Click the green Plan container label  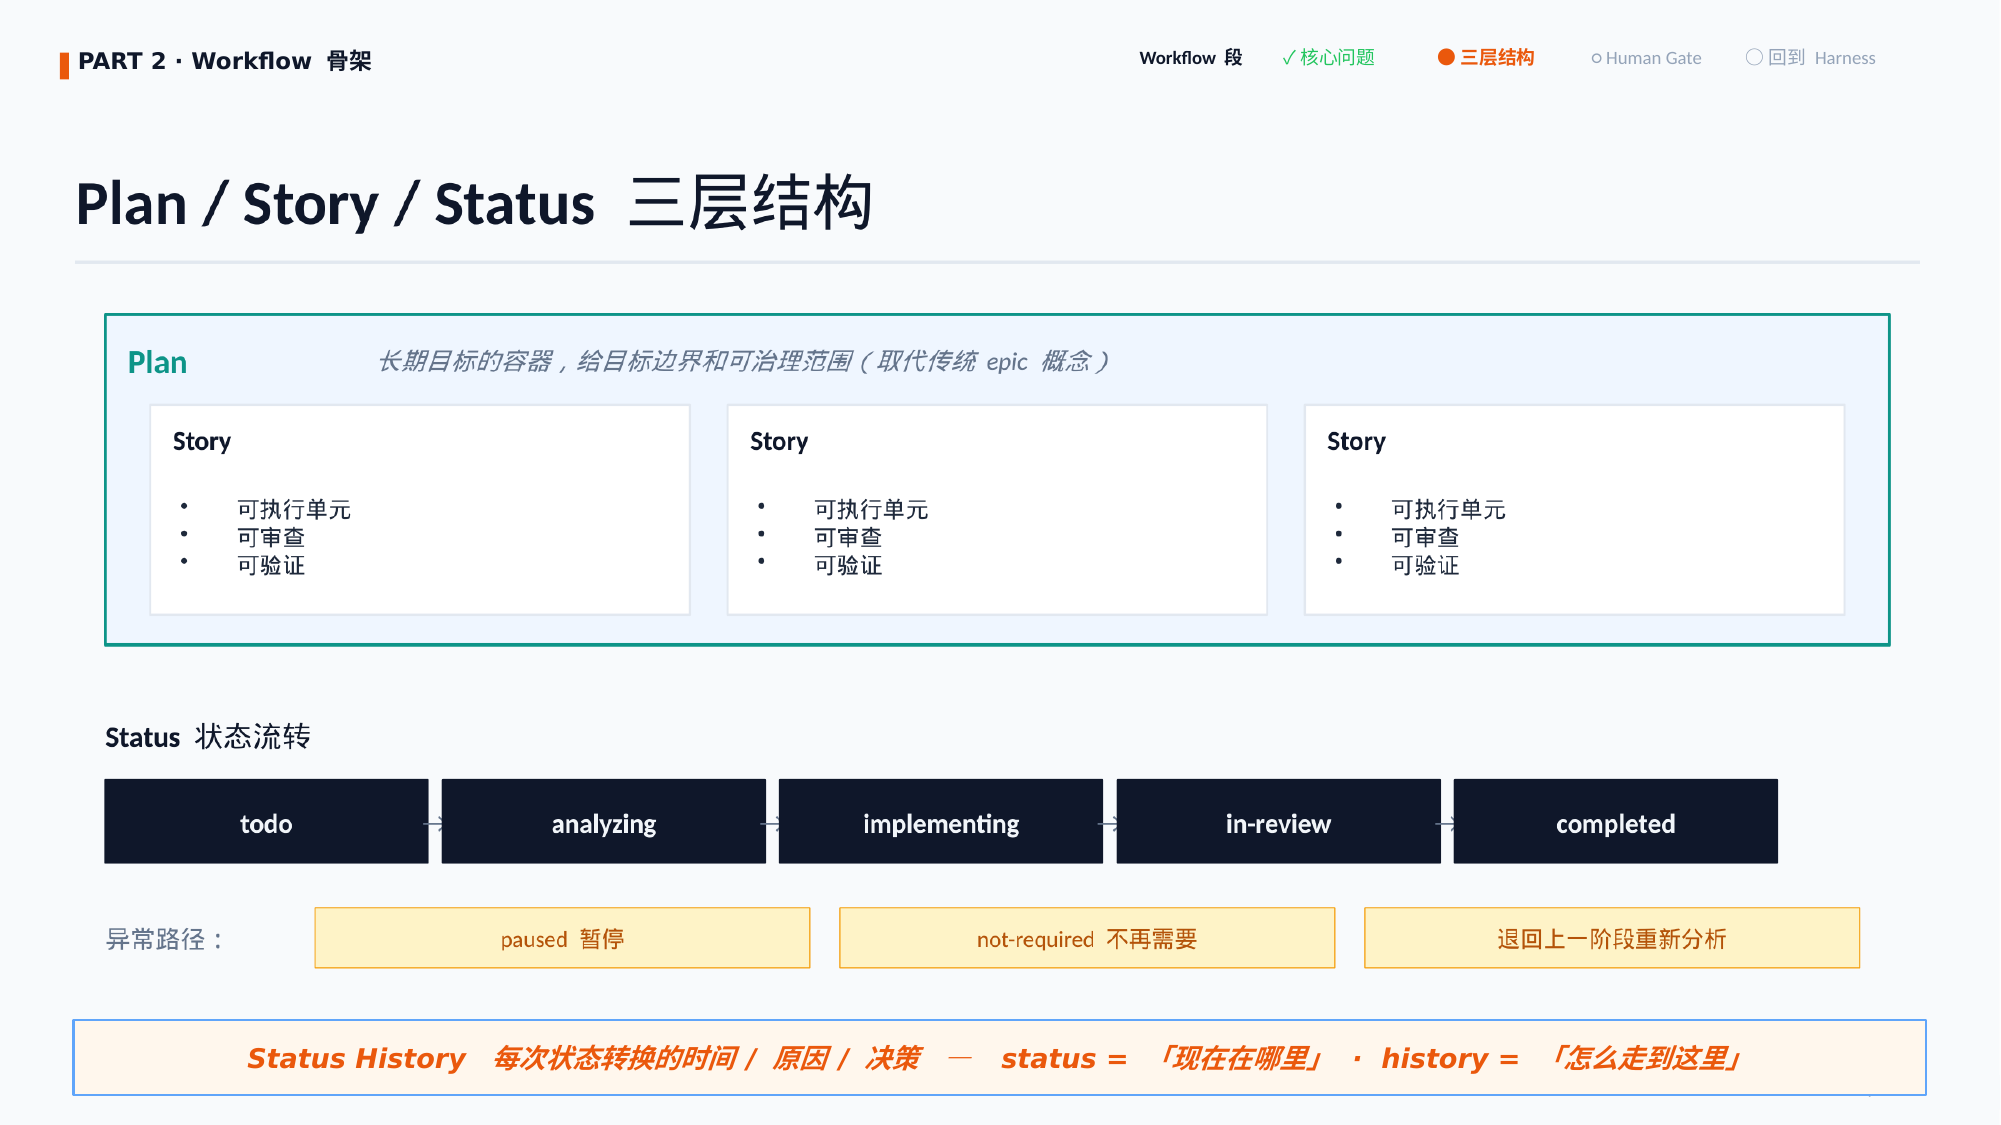(157, 362)
